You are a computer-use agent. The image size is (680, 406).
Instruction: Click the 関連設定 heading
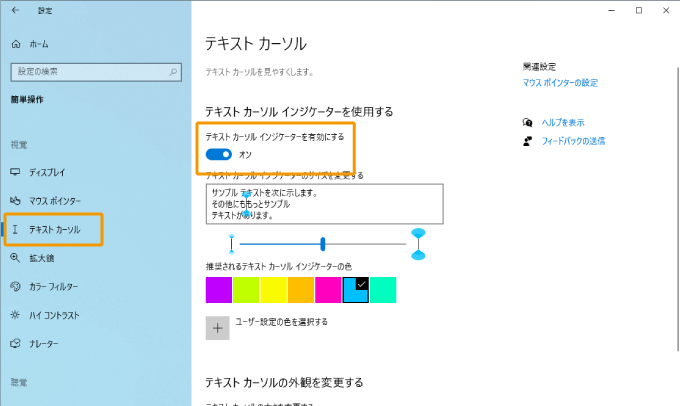tap(539, 67)
